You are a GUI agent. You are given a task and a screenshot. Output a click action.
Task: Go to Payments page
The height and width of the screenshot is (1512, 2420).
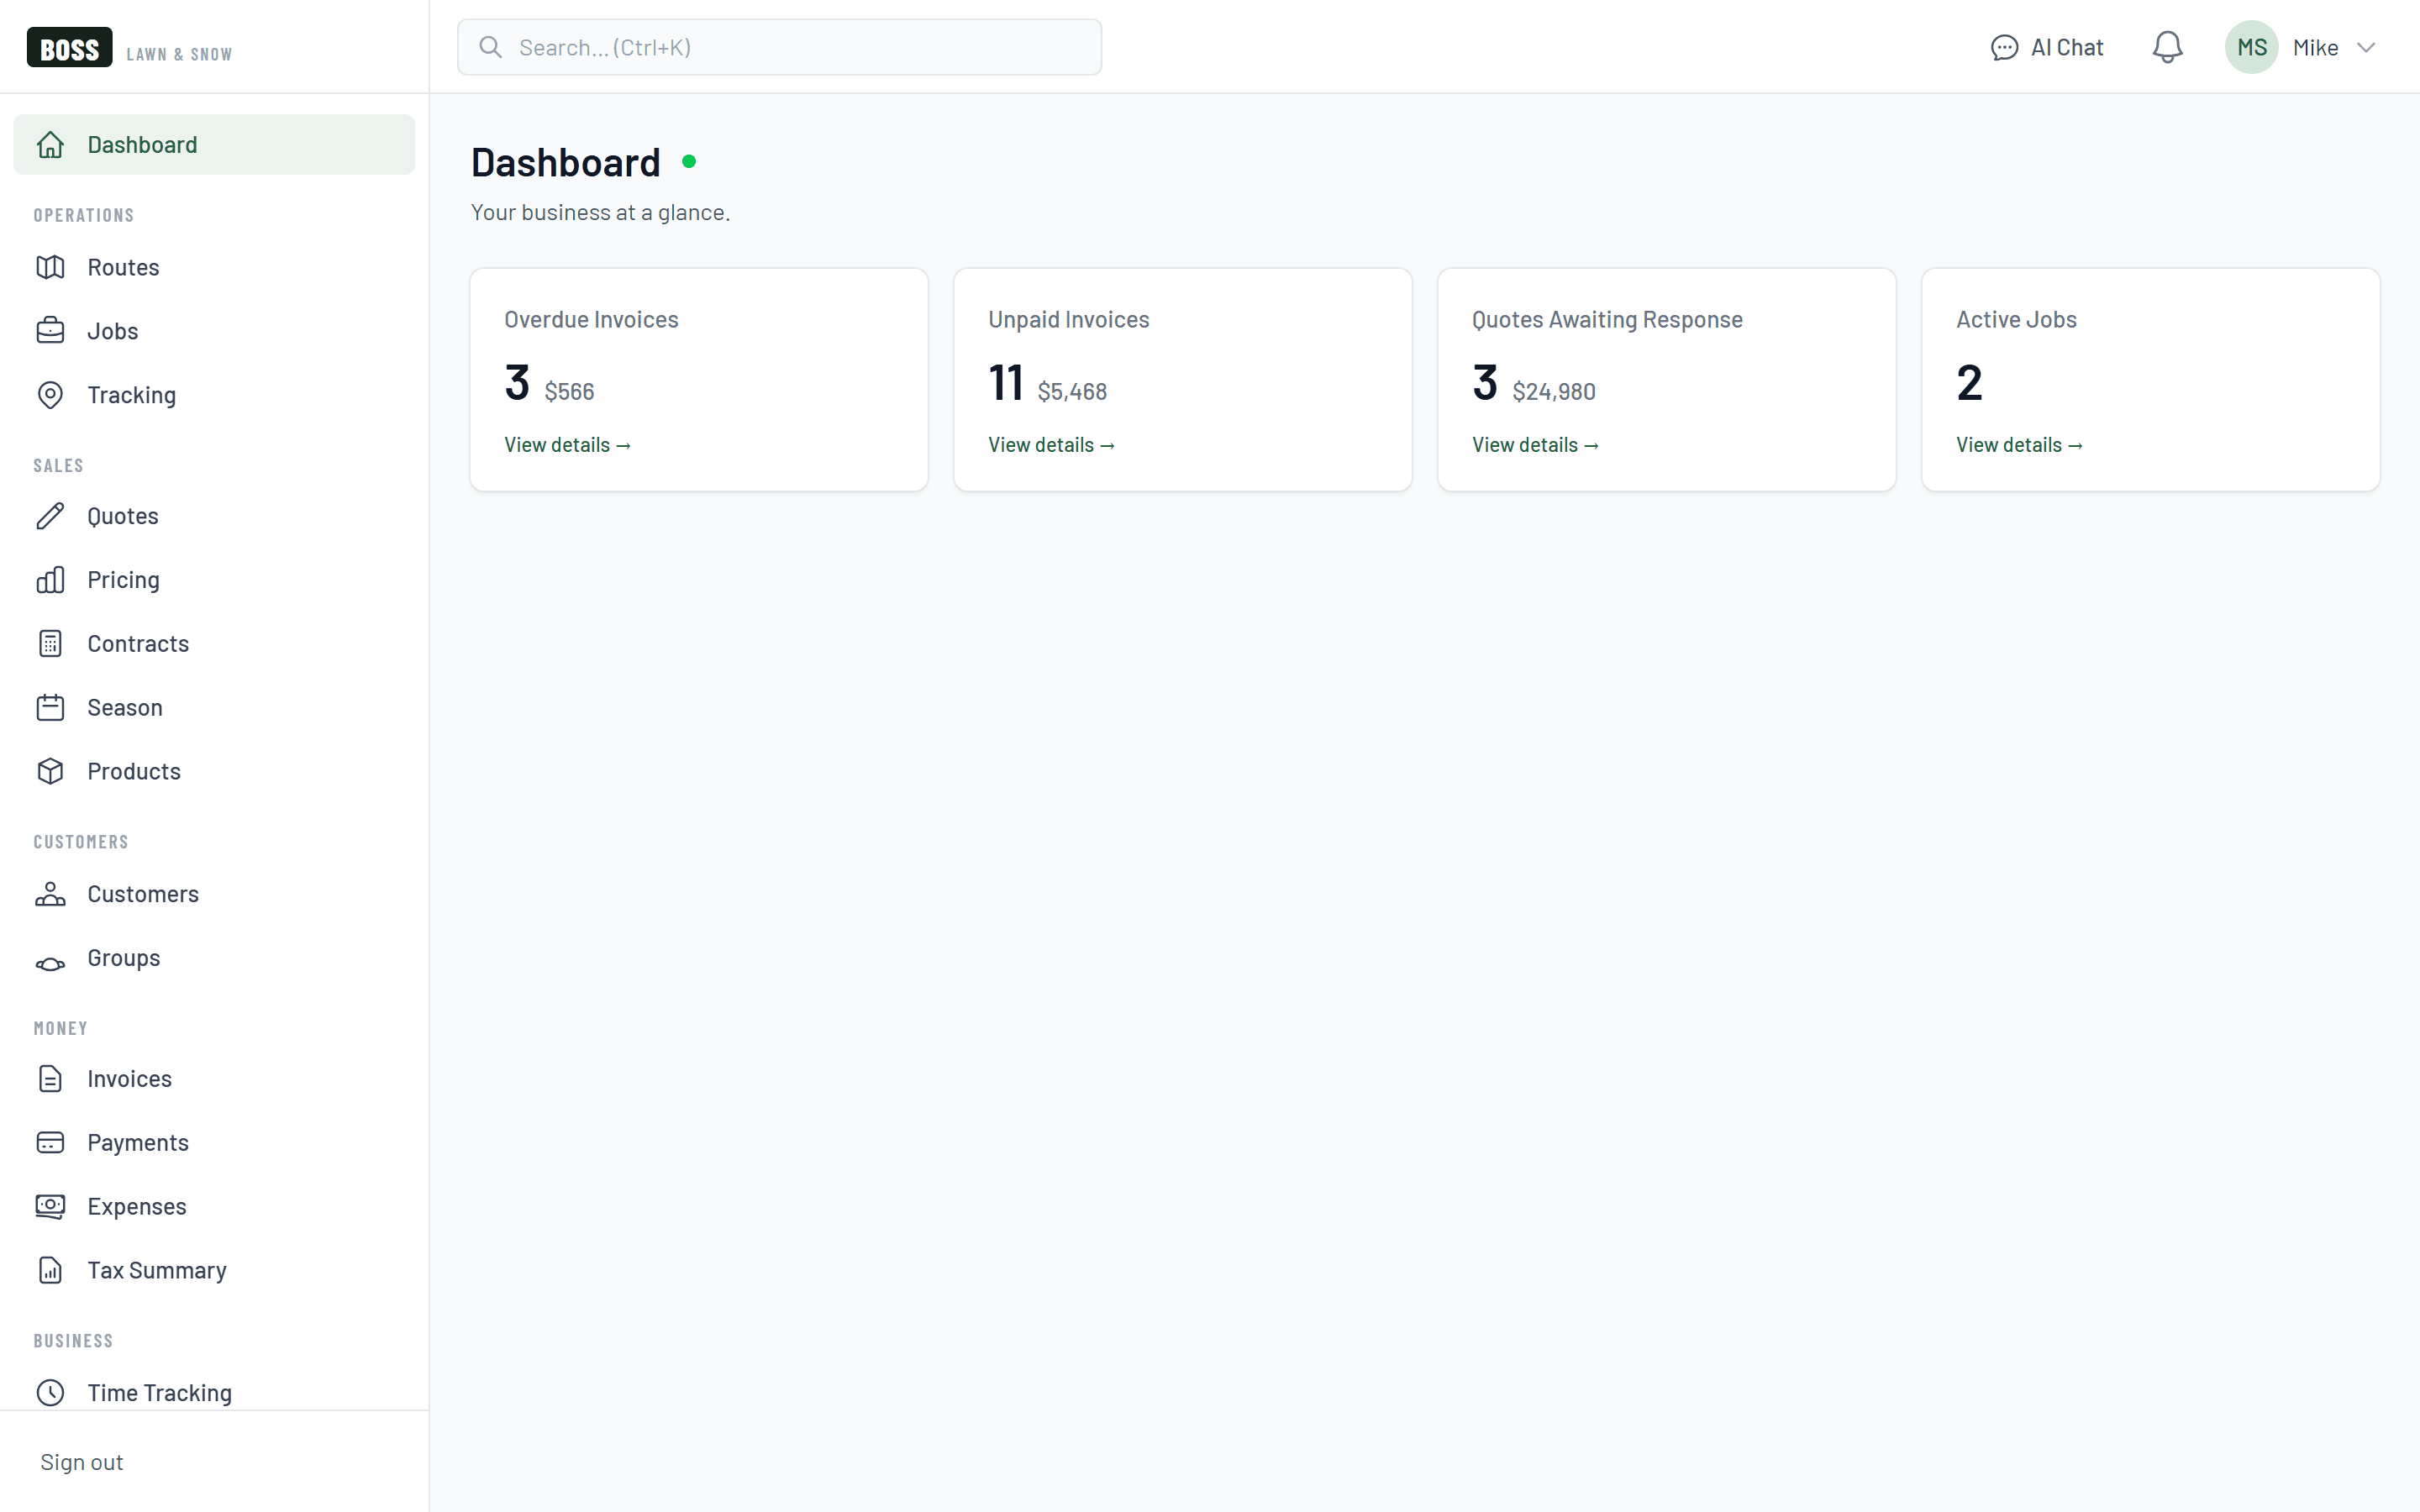coord(214,1143)
